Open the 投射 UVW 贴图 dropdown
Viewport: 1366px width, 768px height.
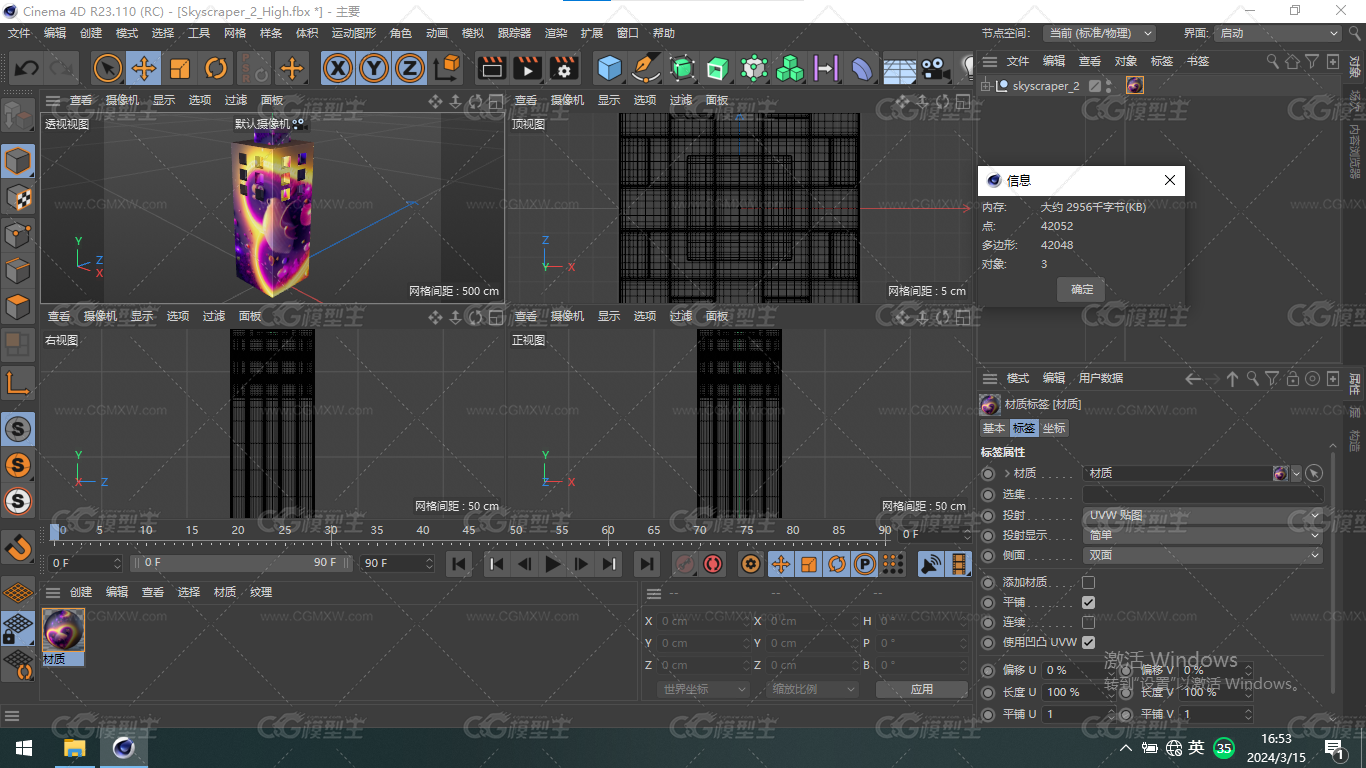(1203, 515)
